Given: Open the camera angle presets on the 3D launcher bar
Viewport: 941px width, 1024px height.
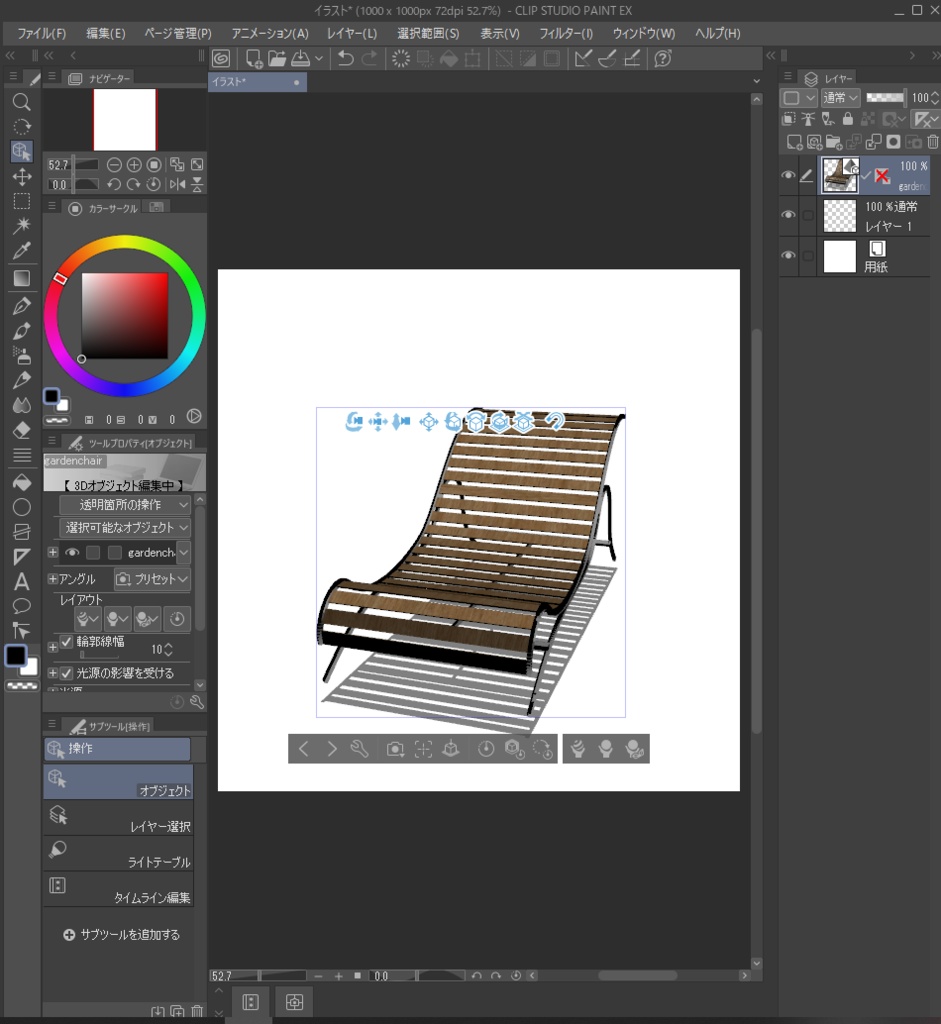Looking at the screenshot, I should (393, 748).
